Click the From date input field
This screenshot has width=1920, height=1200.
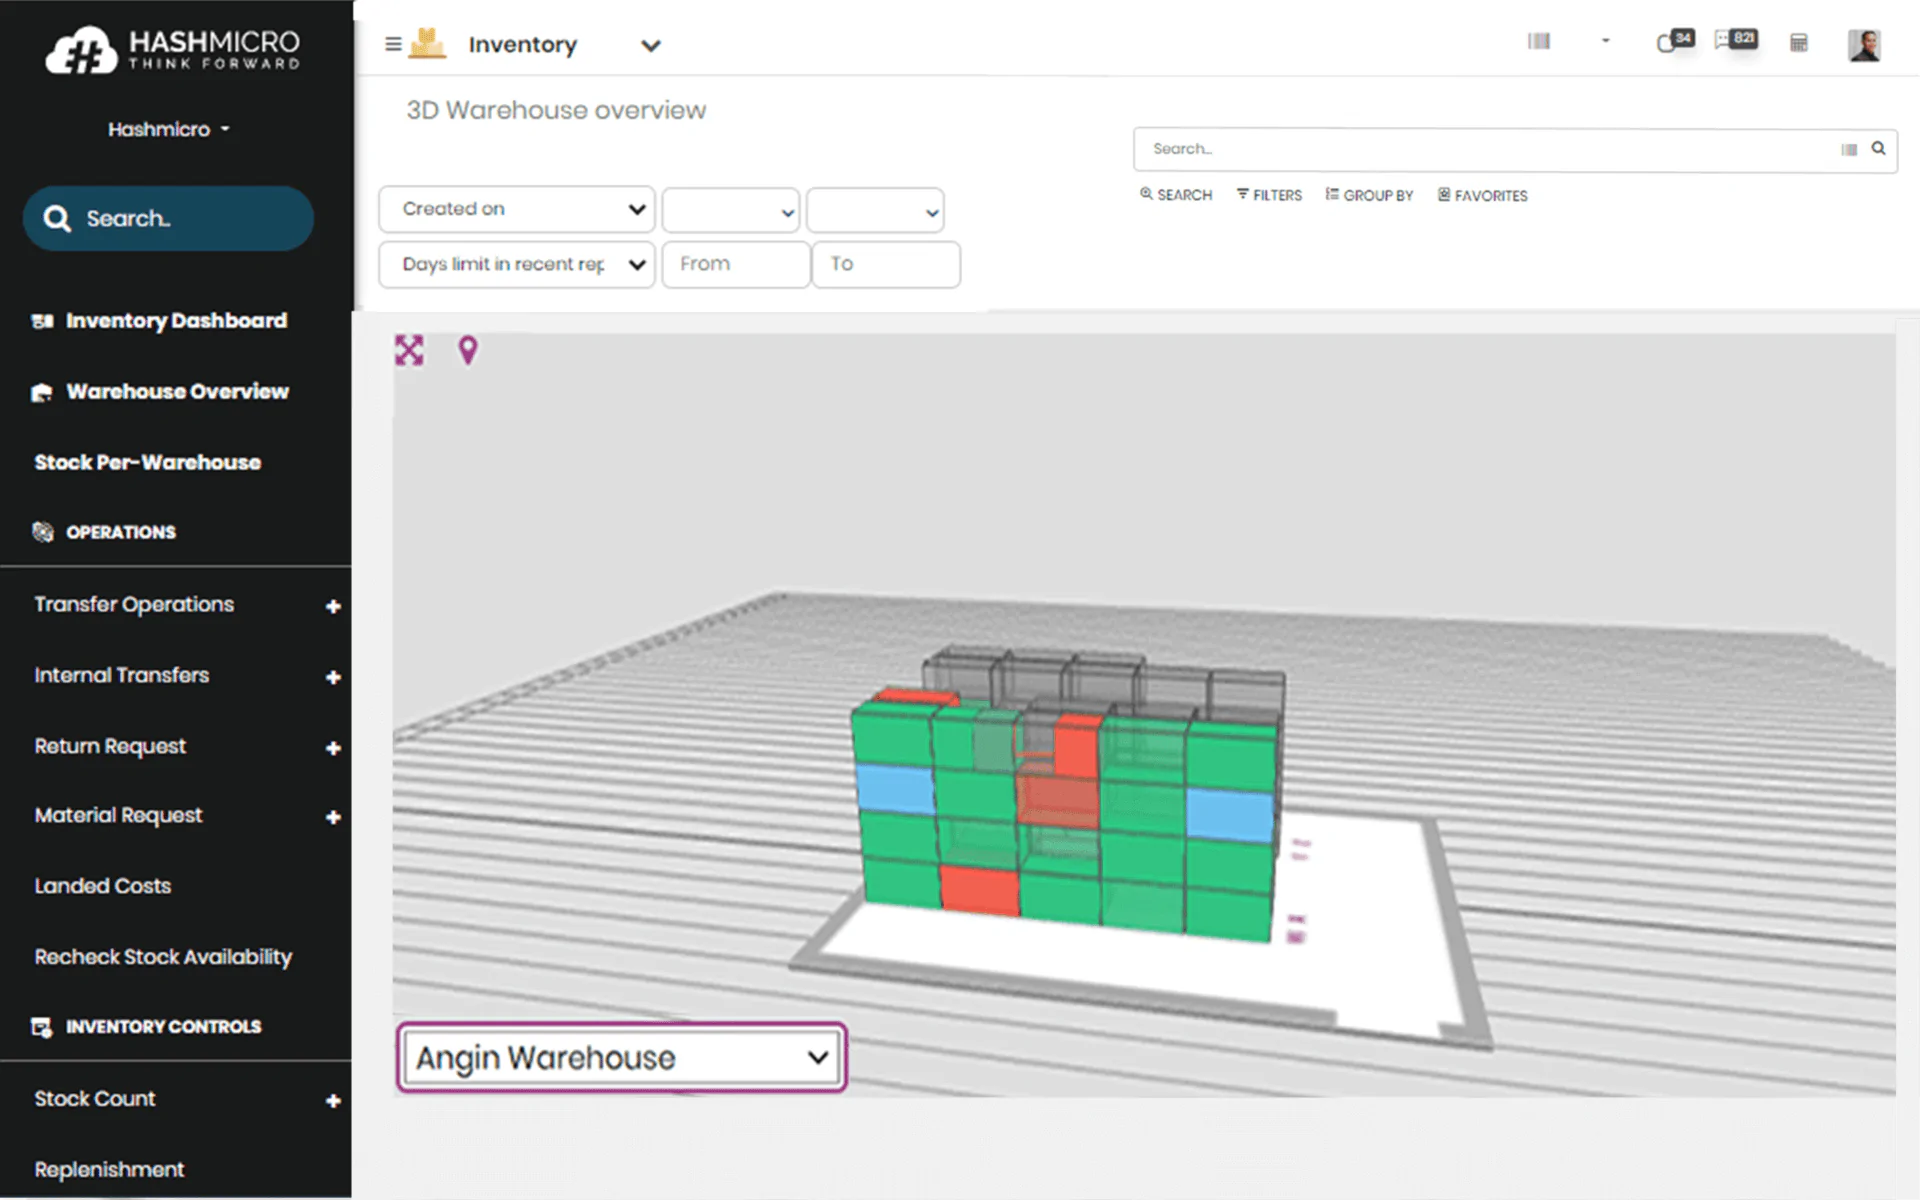point(735,264)
